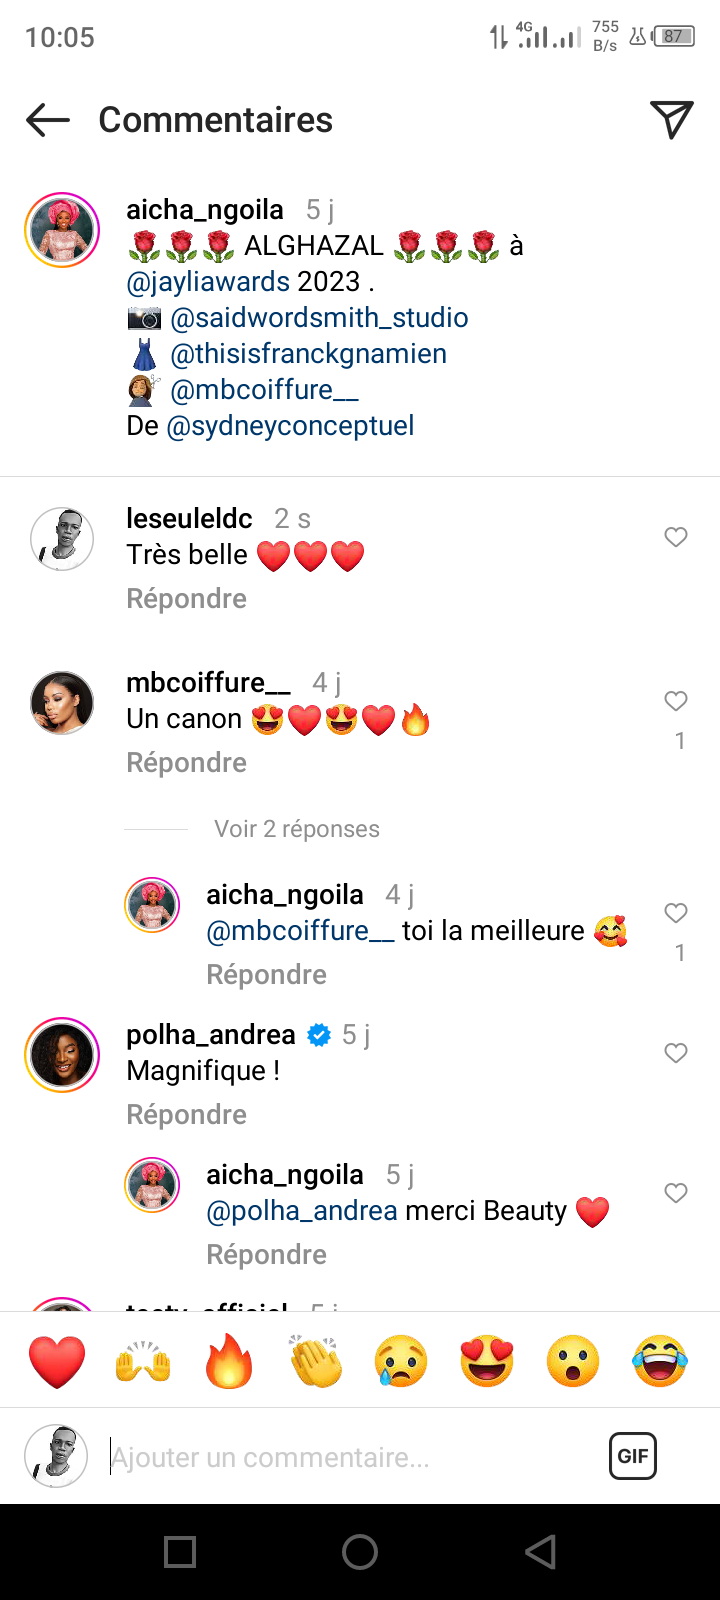Insert the heart-eyes quick emoji
720x1600 pixels.
487,1361
